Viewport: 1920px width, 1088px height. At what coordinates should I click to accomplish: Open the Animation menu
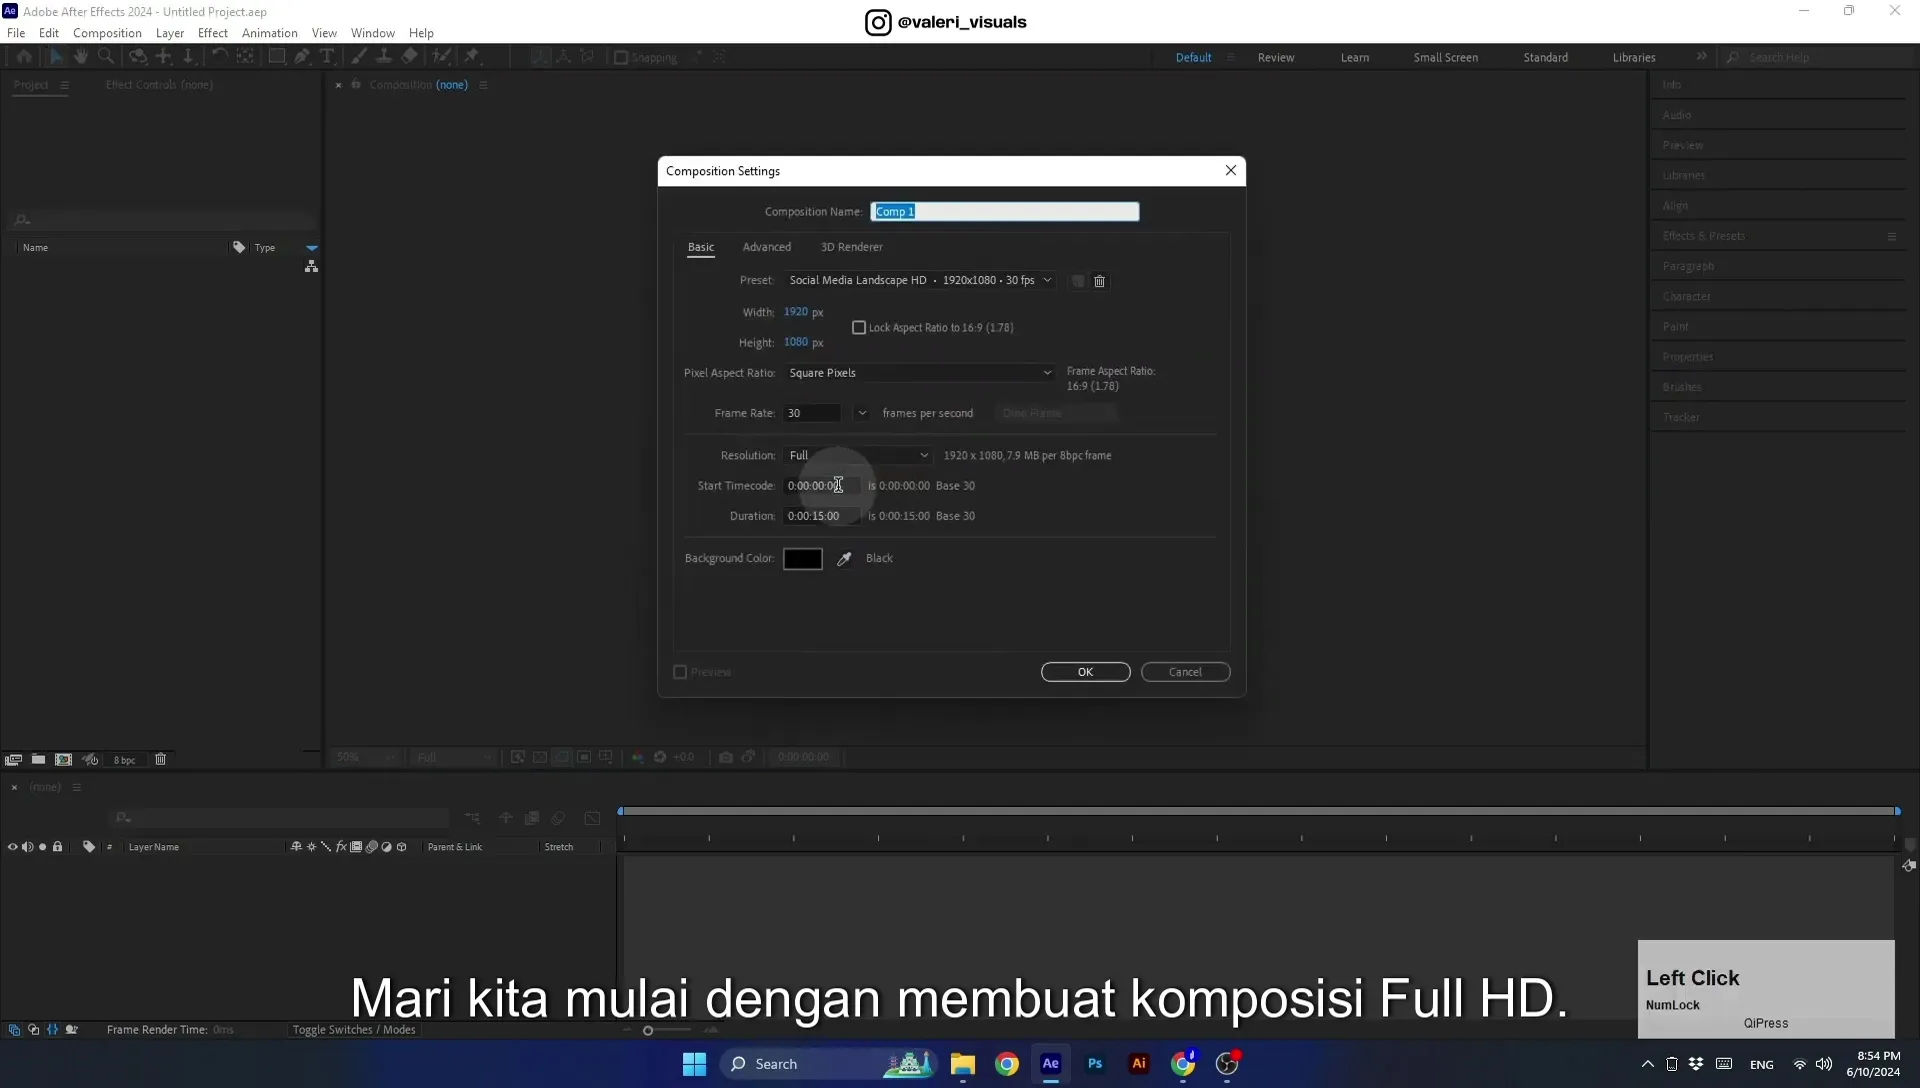(x=270, y=33)
